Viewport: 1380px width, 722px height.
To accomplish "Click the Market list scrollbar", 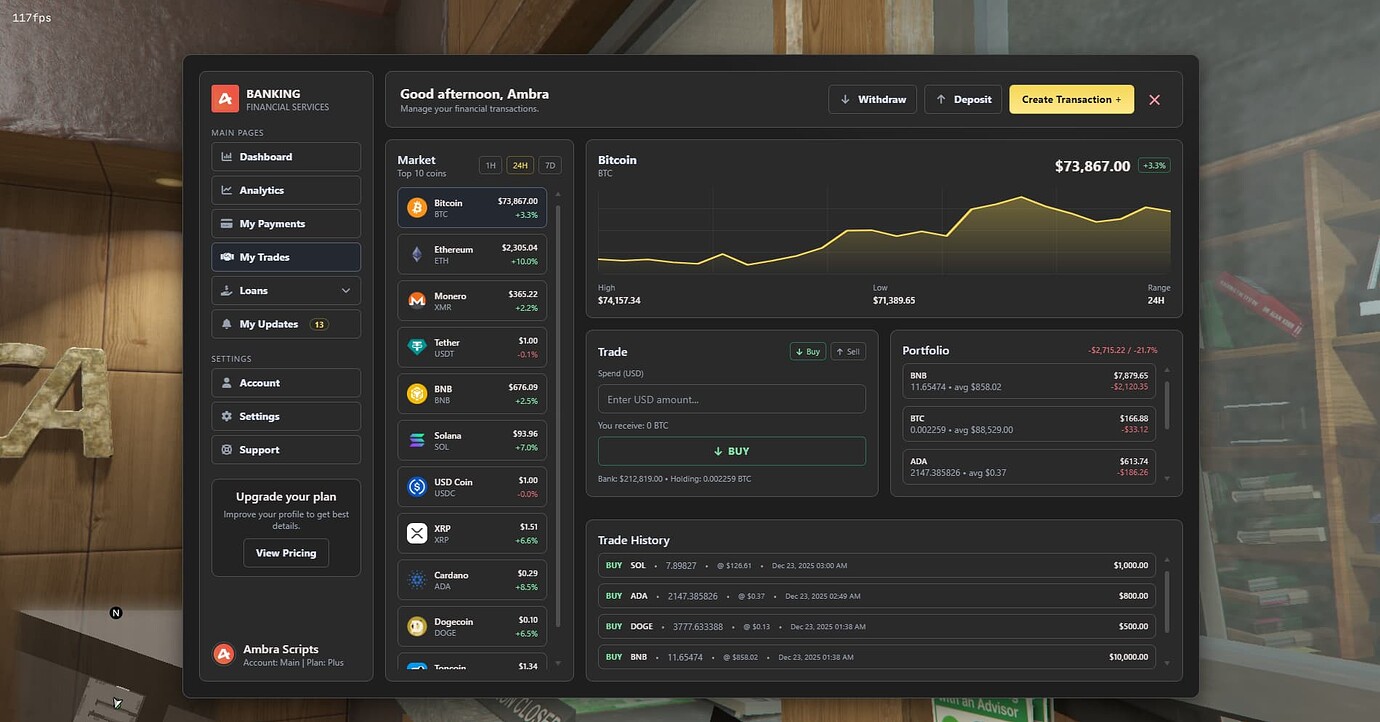I will (x=558, y=416).
